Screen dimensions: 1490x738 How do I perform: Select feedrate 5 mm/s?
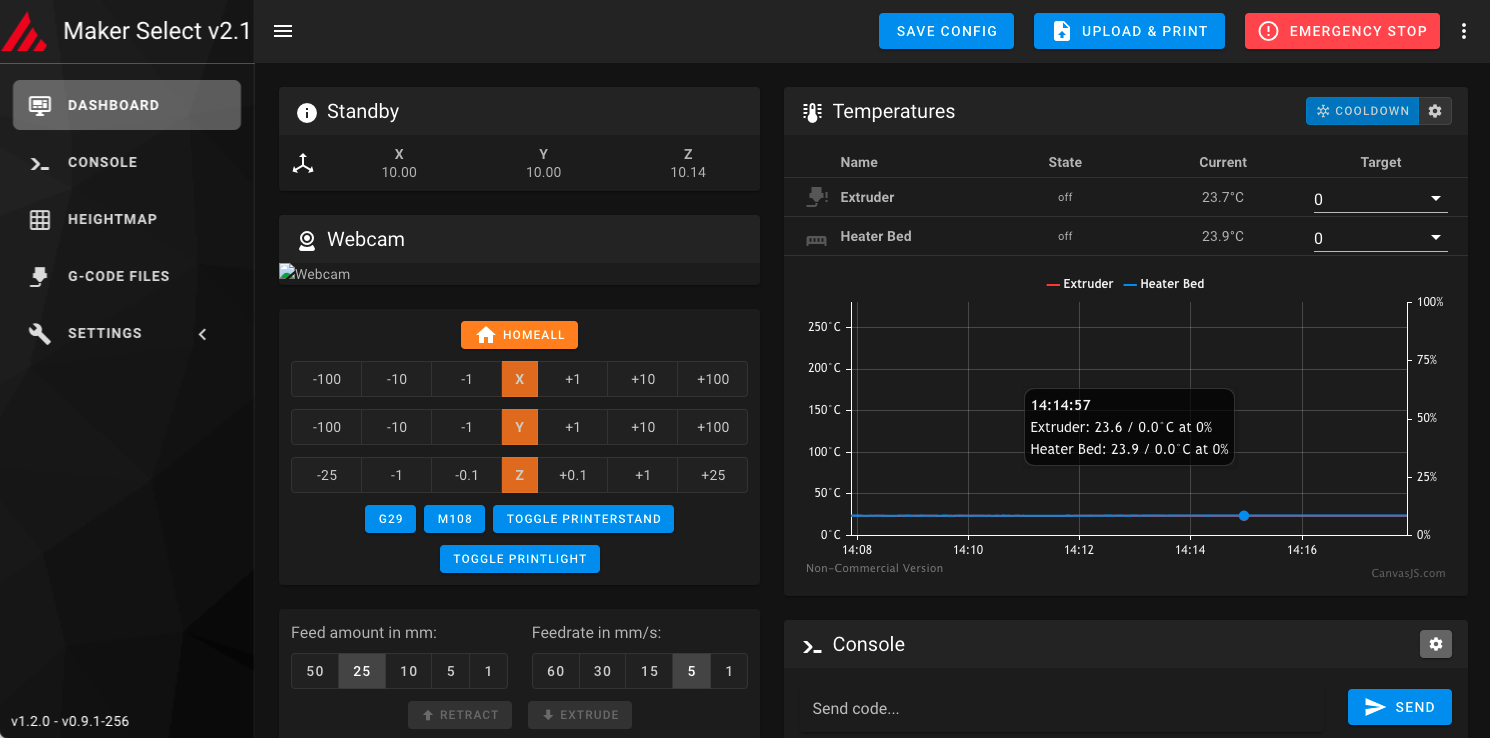pos(692,671)
